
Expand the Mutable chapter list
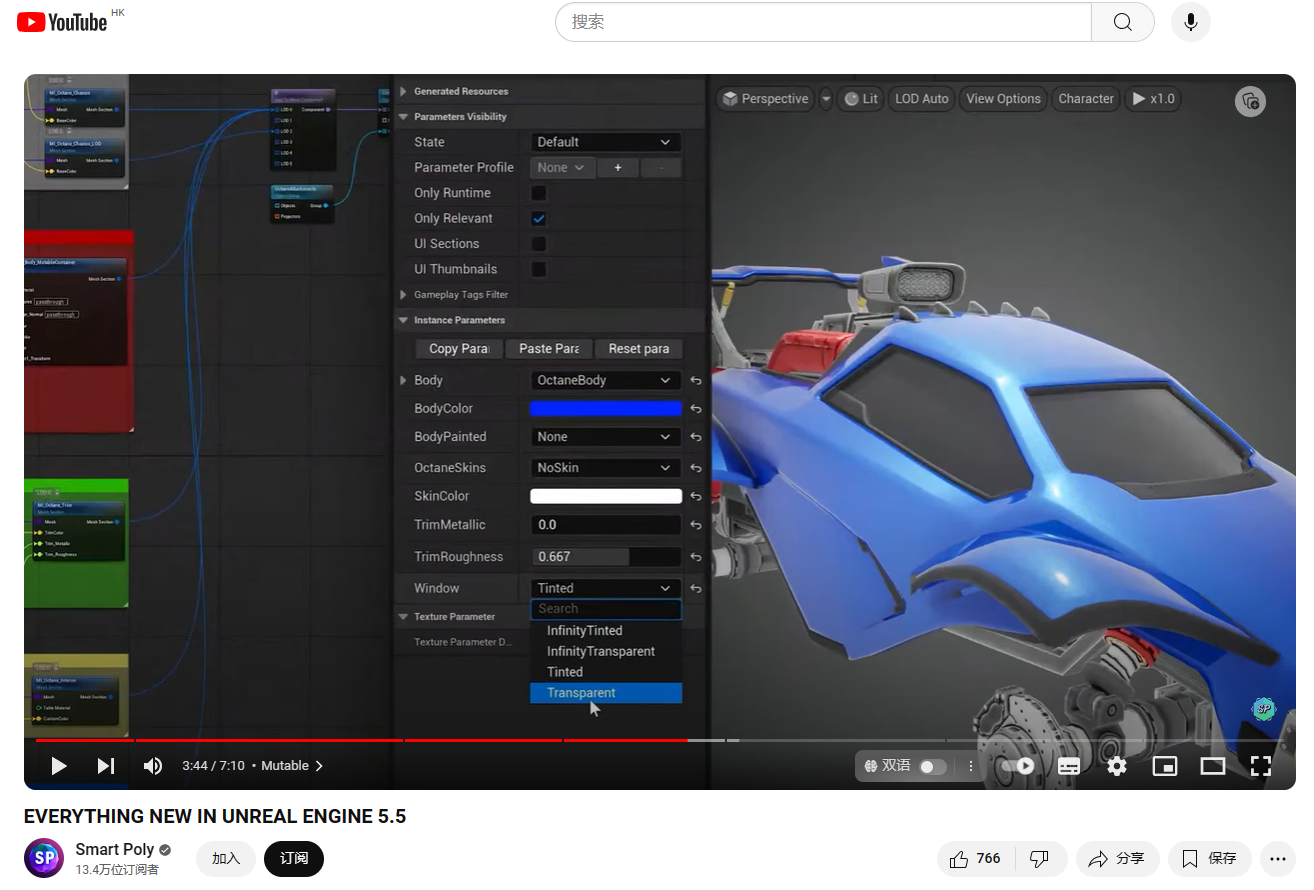click(x=292, y=766)
